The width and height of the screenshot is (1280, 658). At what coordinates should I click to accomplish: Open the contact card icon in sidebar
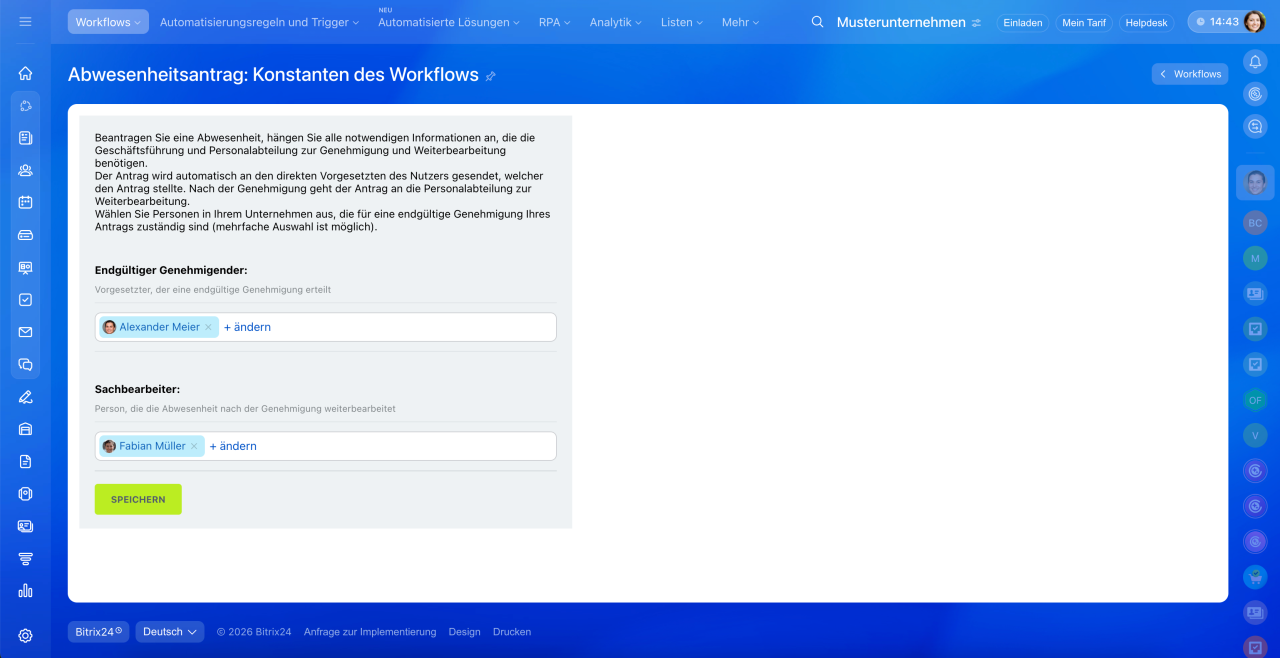coord(25,526)
